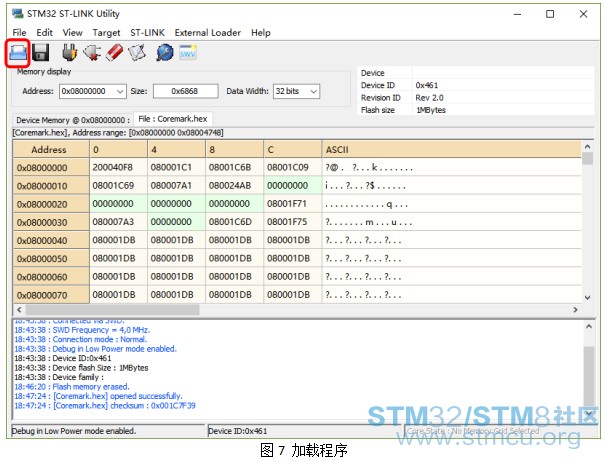Click column header 4
The width and height of the screenshot is (605, 462).
coord(177,150)
